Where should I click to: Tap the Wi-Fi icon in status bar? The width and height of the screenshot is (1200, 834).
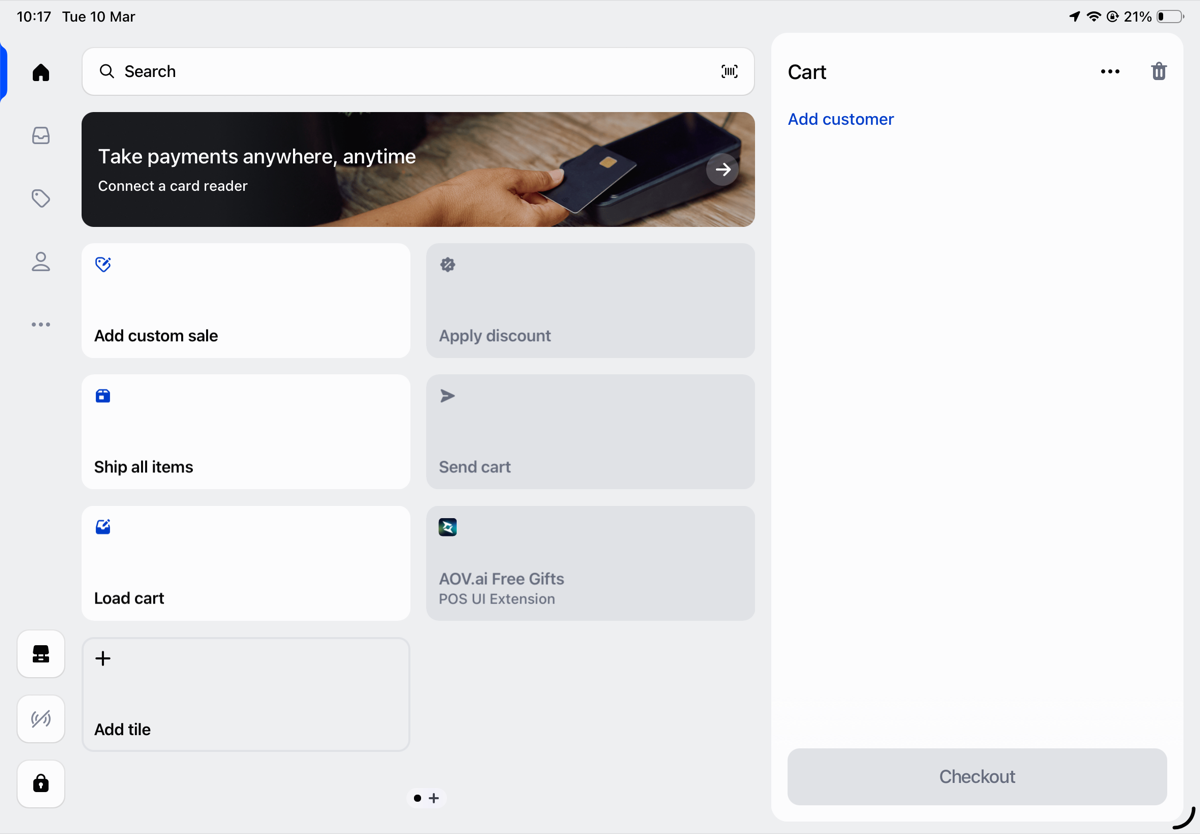pyautogui.click(x=1094, y=17)
